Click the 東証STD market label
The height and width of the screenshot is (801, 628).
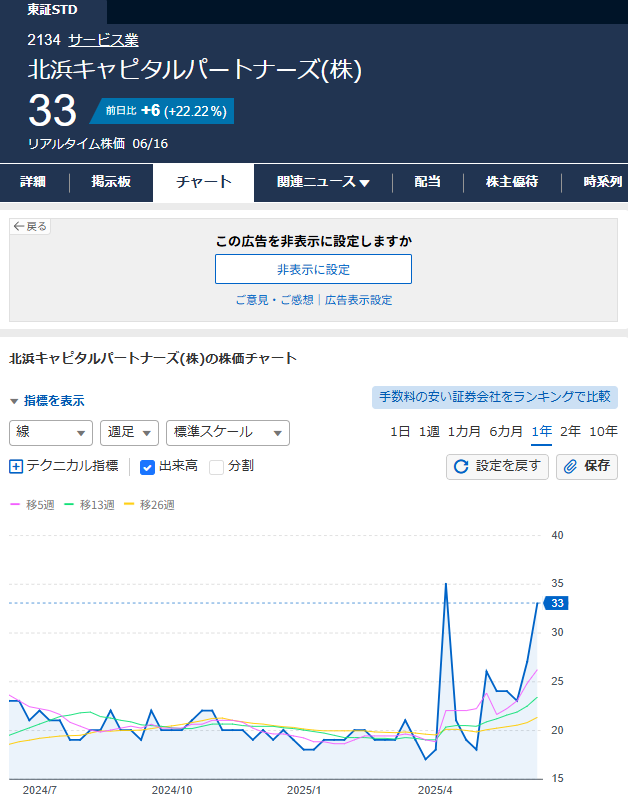(53, 10)
